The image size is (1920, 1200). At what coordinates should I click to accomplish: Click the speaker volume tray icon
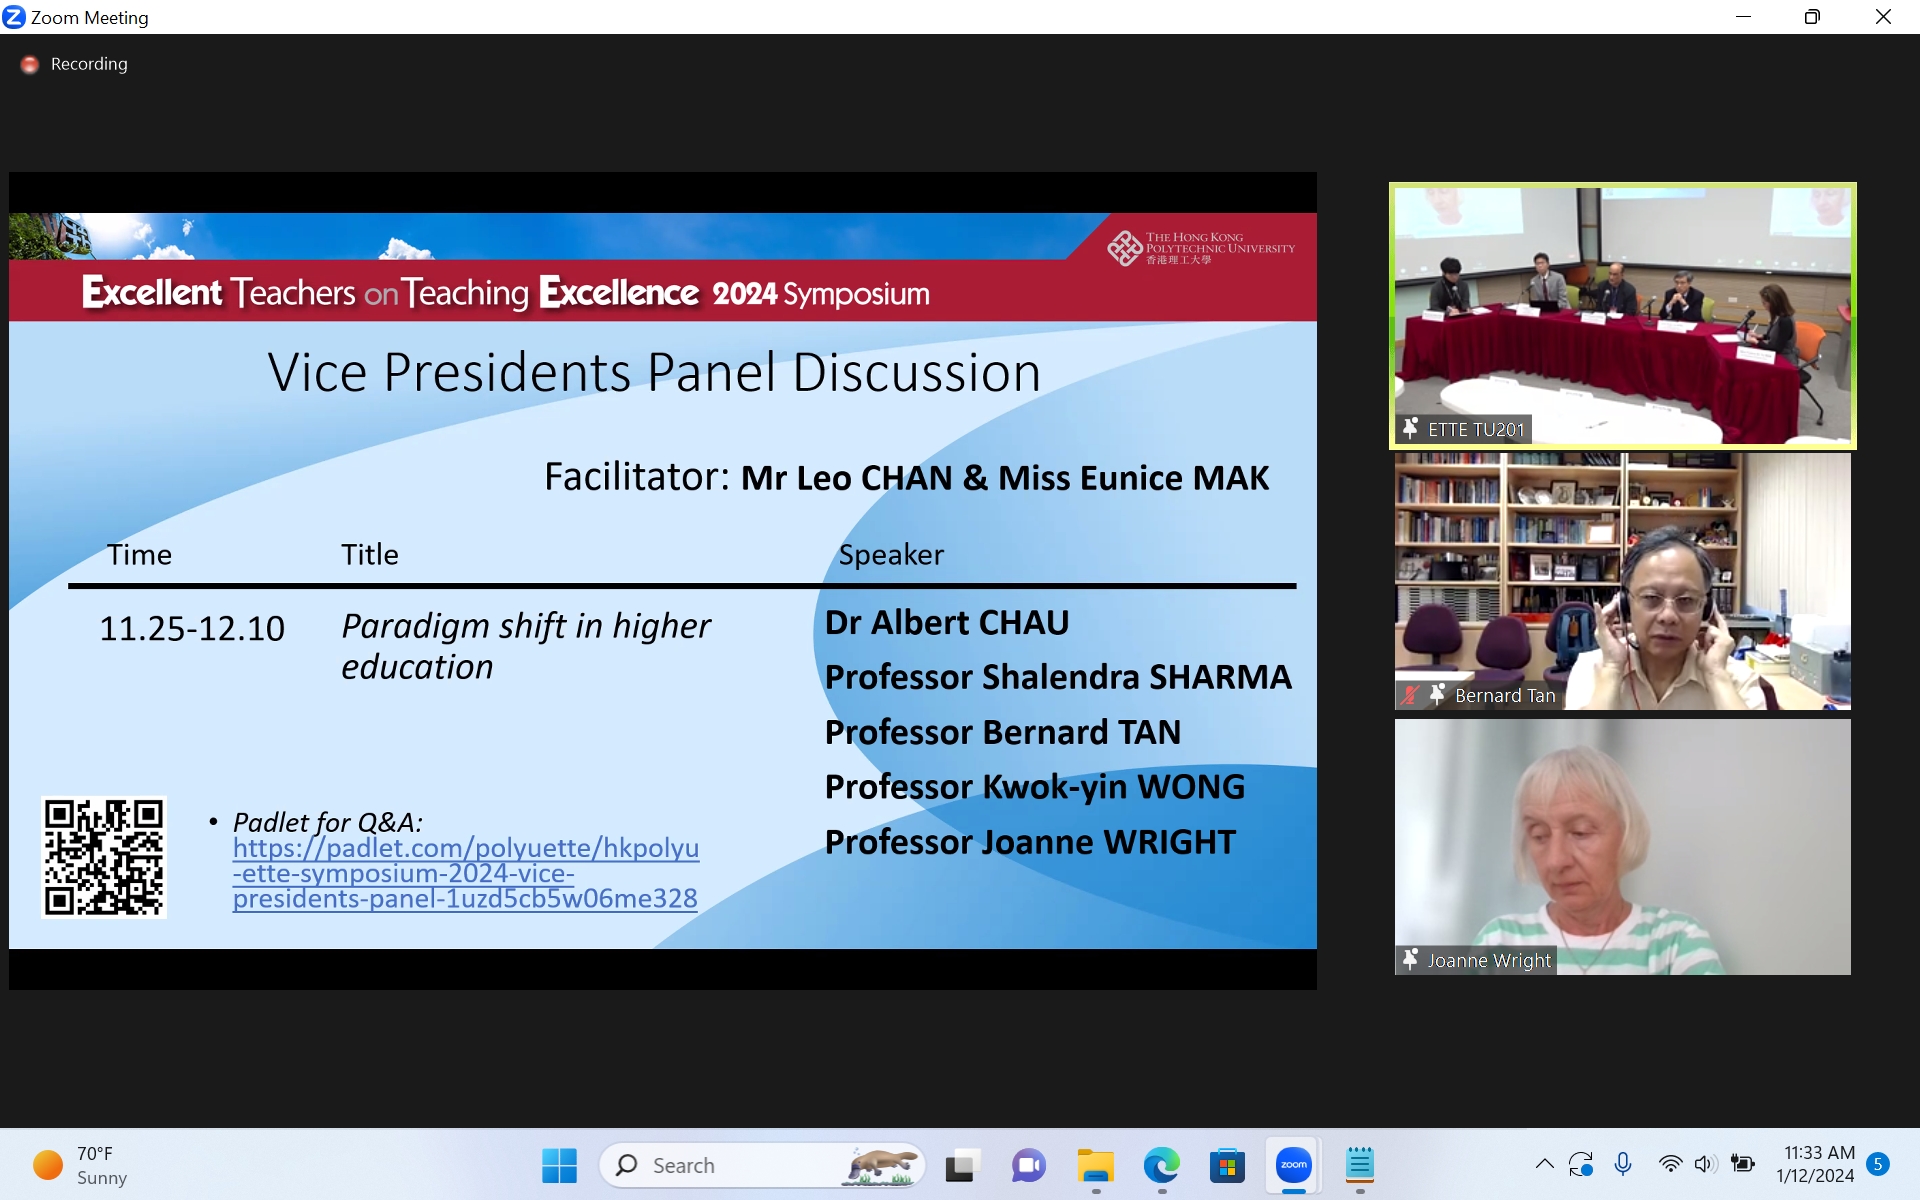pyautogui.click(x=1705, y=1164)
